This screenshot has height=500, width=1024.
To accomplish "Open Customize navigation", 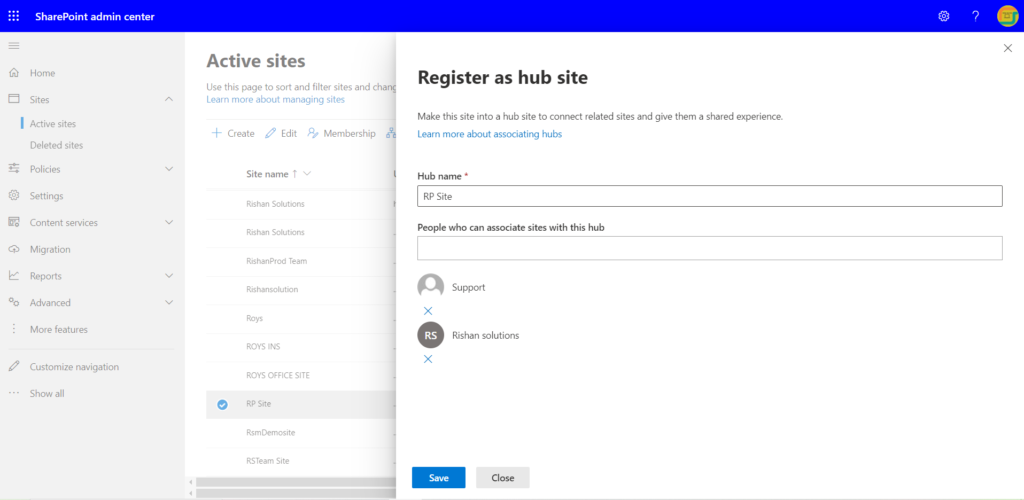I will pyautogui.click(x=74, y=367).
